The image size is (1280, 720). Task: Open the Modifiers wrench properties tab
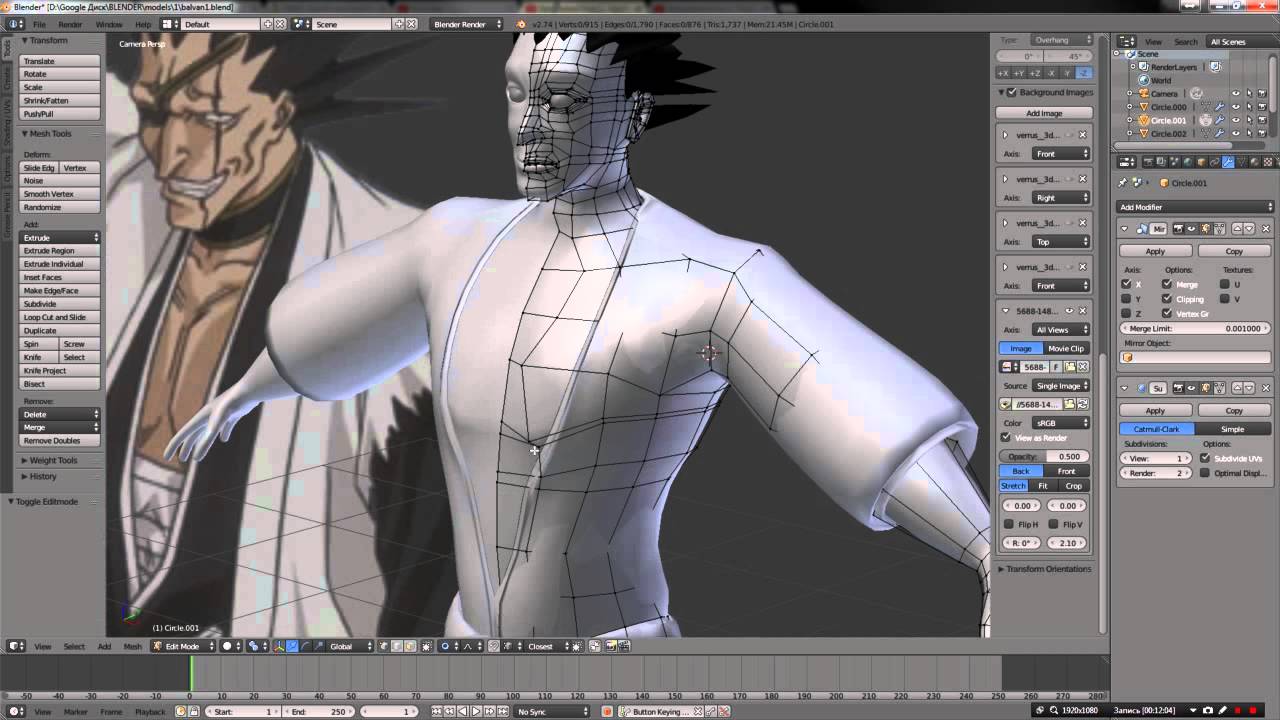1229,162
